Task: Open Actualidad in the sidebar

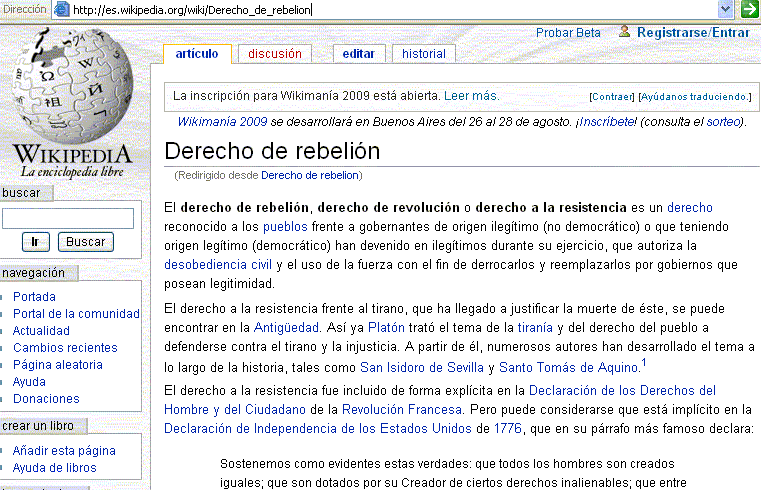Action: point(41,330)
